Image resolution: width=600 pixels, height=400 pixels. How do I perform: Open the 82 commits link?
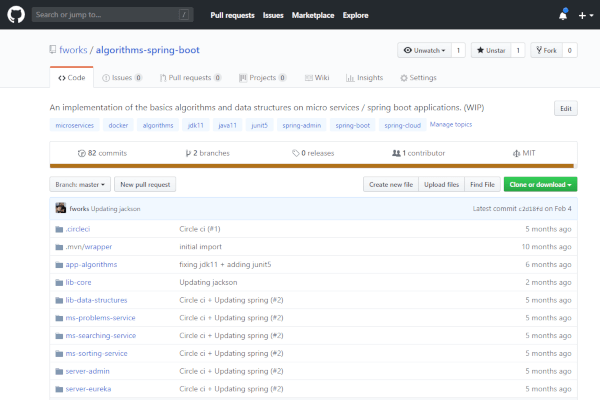pyautogui.click(x=102, y=153)
